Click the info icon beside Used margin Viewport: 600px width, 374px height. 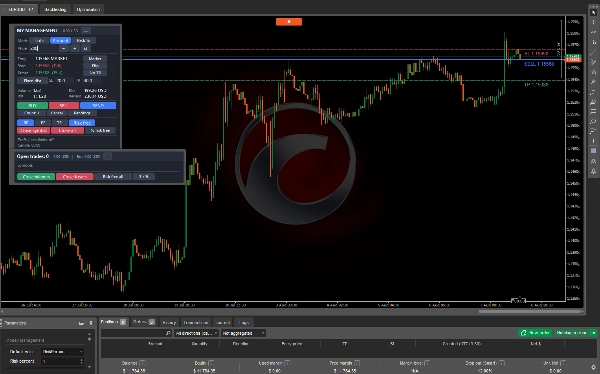tap(287, 363)
